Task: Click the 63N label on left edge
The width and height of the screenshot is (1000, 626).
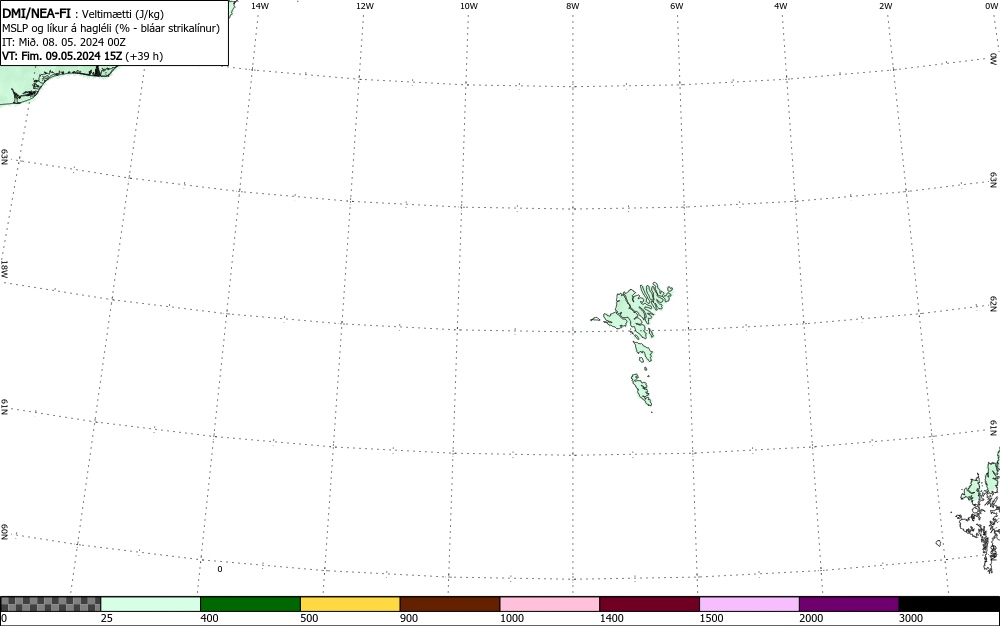Action: point(4,157)
